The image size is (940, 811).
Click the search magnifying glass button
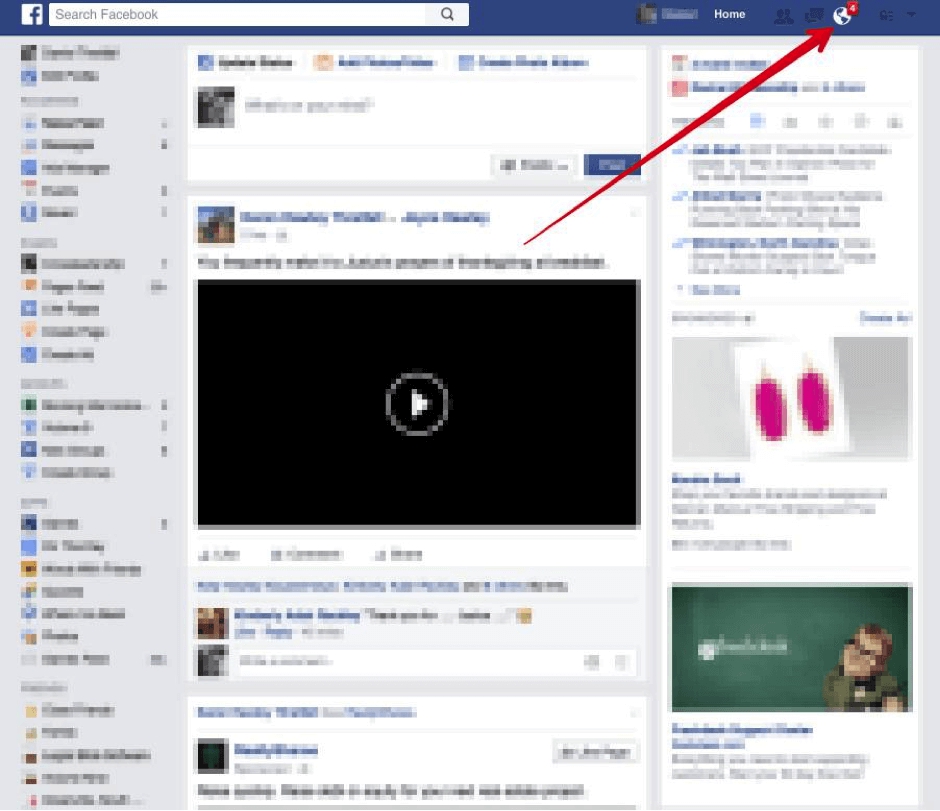tap(447, 14)
